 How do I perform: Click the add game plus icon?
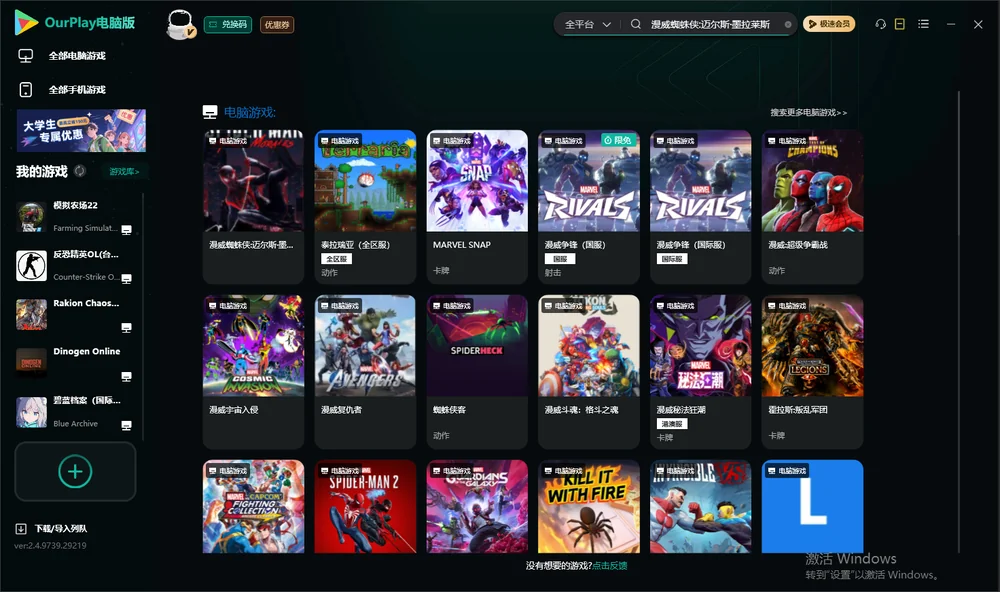[x=75, y=471]
